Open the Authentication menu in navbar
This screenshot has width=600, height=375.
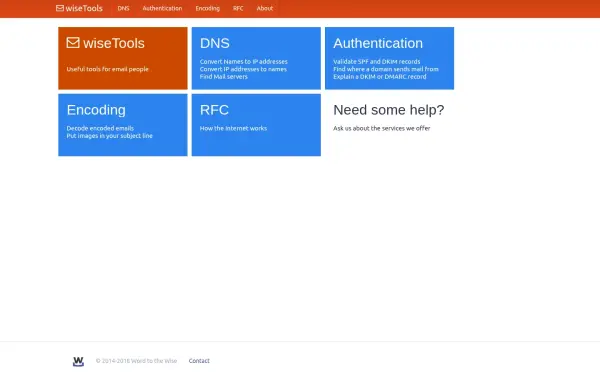[x=162, y=8]
